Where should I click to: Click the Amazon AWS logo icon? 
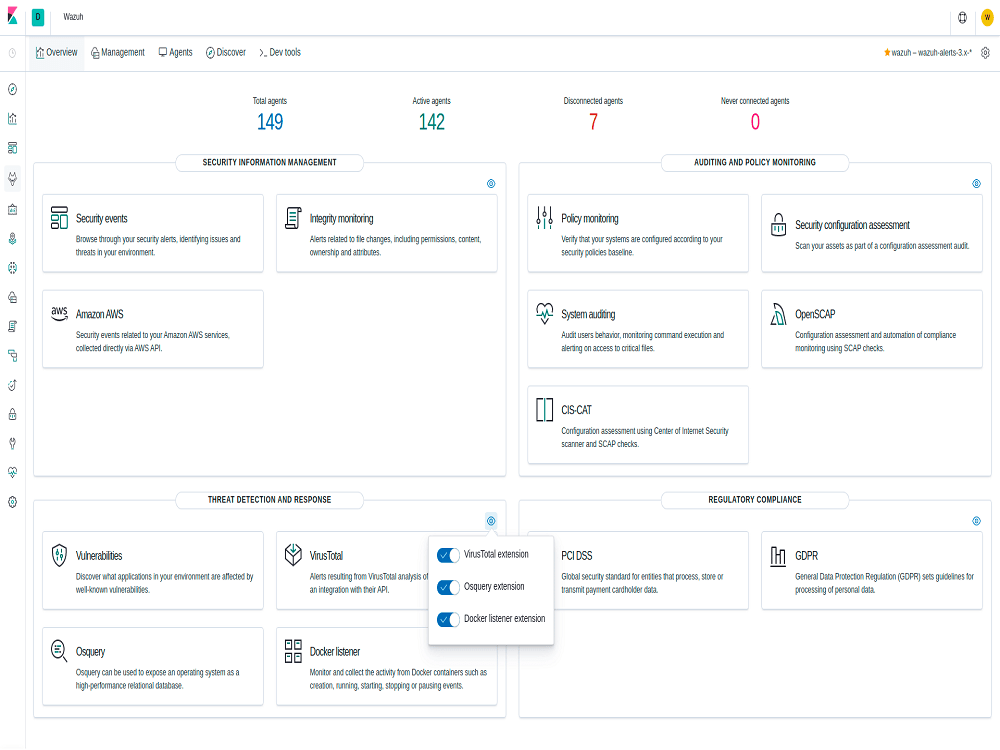click(59, 312)
